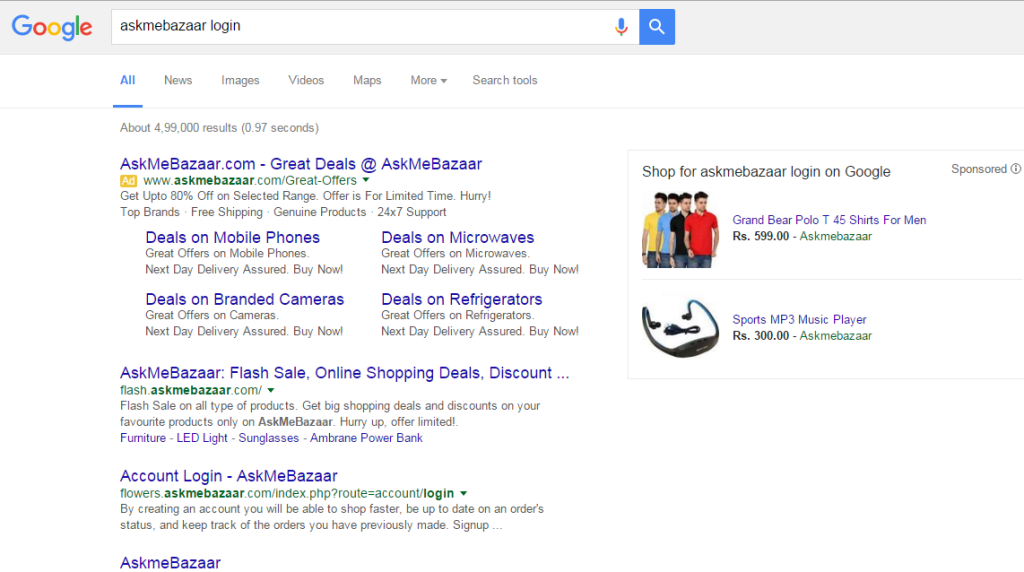The width and height of the screenshot is (1024, 572).
Task: Click the Sponsored label
Action: coord(979,169)
